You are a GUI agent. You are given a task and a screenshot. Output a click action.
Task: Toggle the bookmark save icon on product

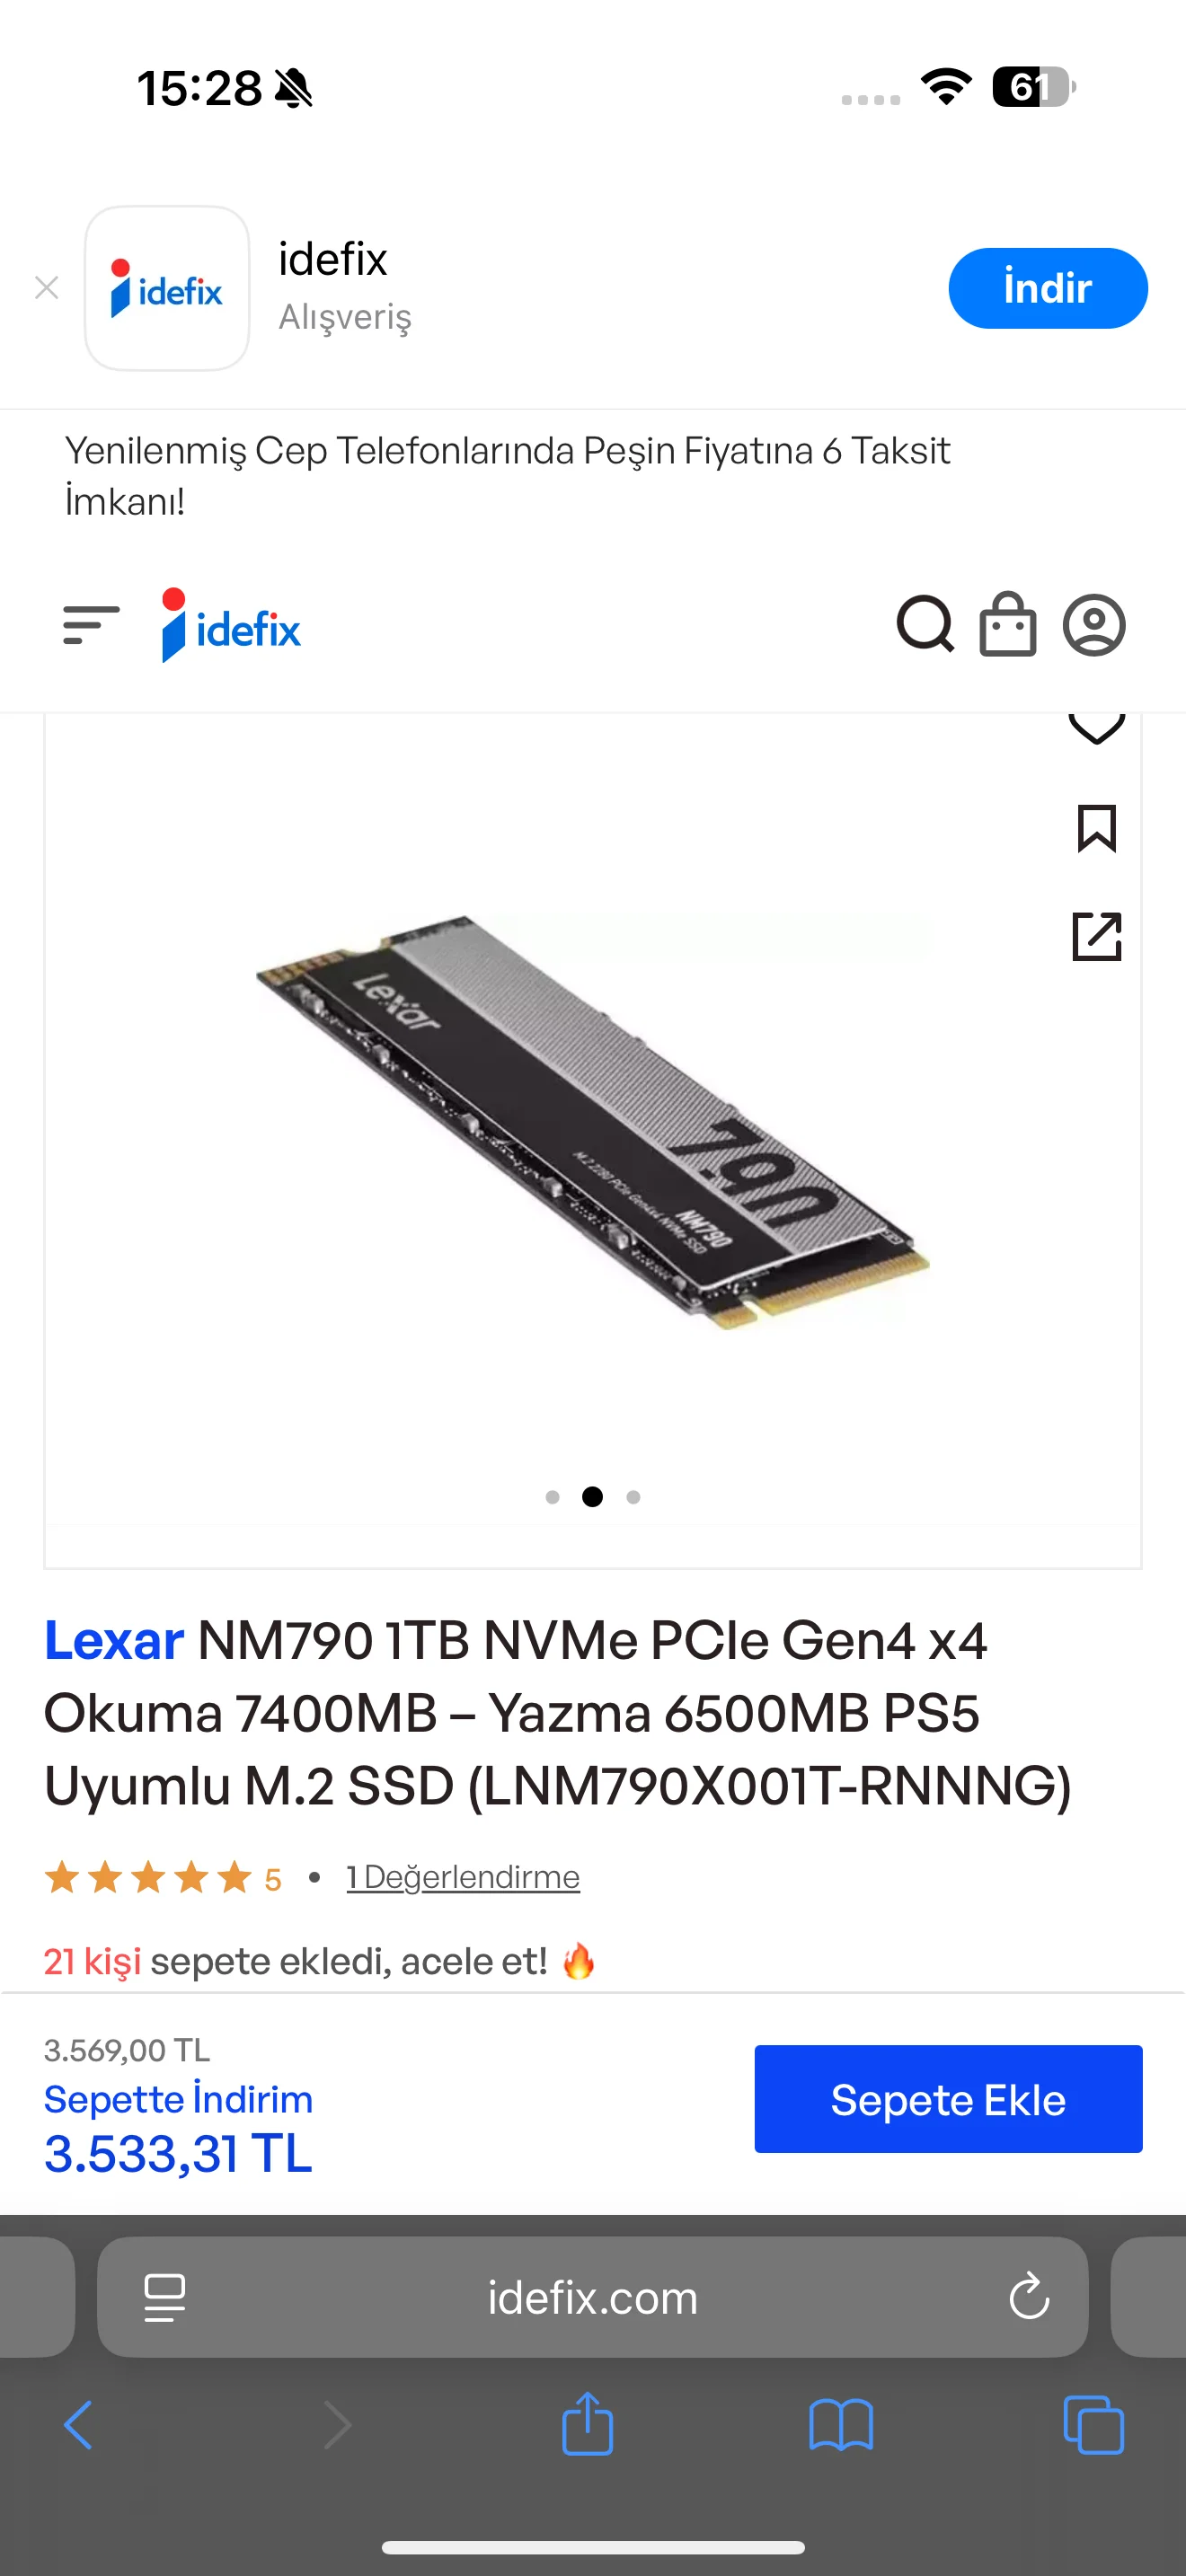[1097, 828]
